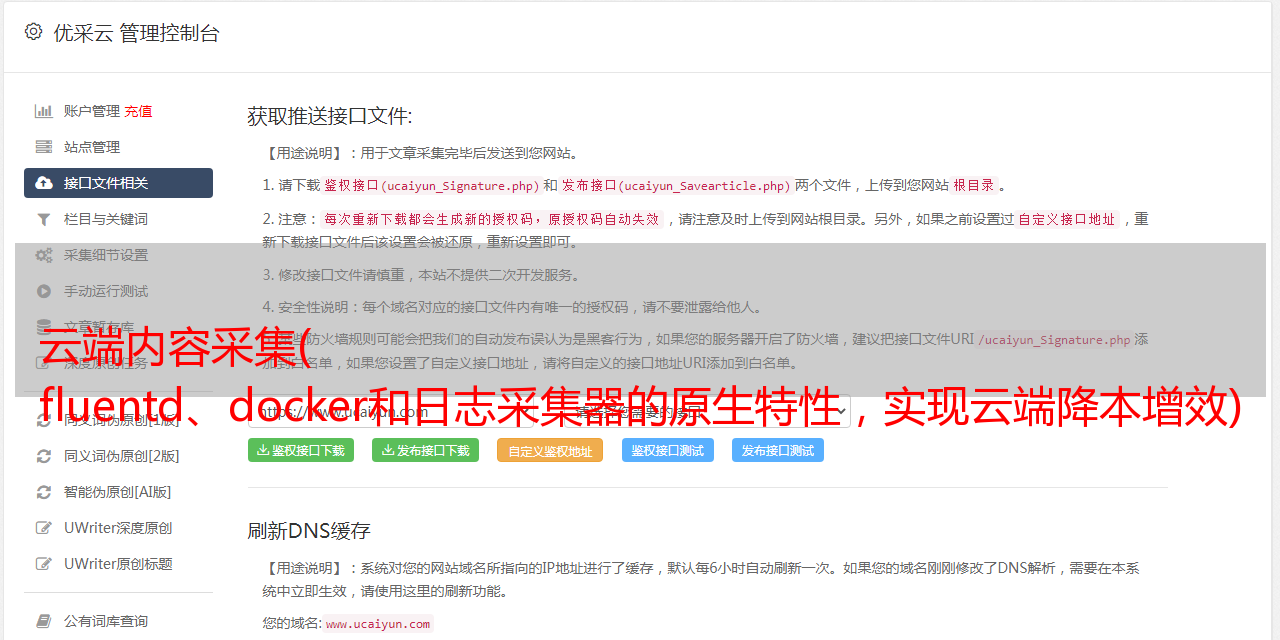1280x640 pixels.
Task: Click the highlighted 自定义接口地址 text
Action: [x=1066, y=219]
